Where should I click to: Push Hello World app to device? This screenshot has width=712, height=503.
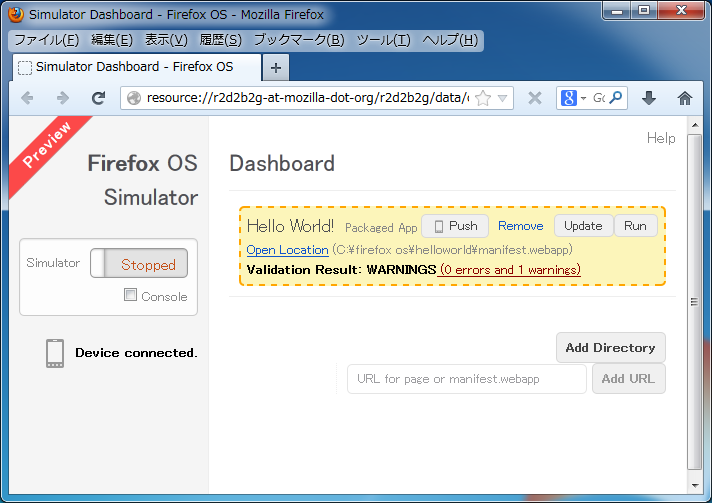click(x=455, y=226)
